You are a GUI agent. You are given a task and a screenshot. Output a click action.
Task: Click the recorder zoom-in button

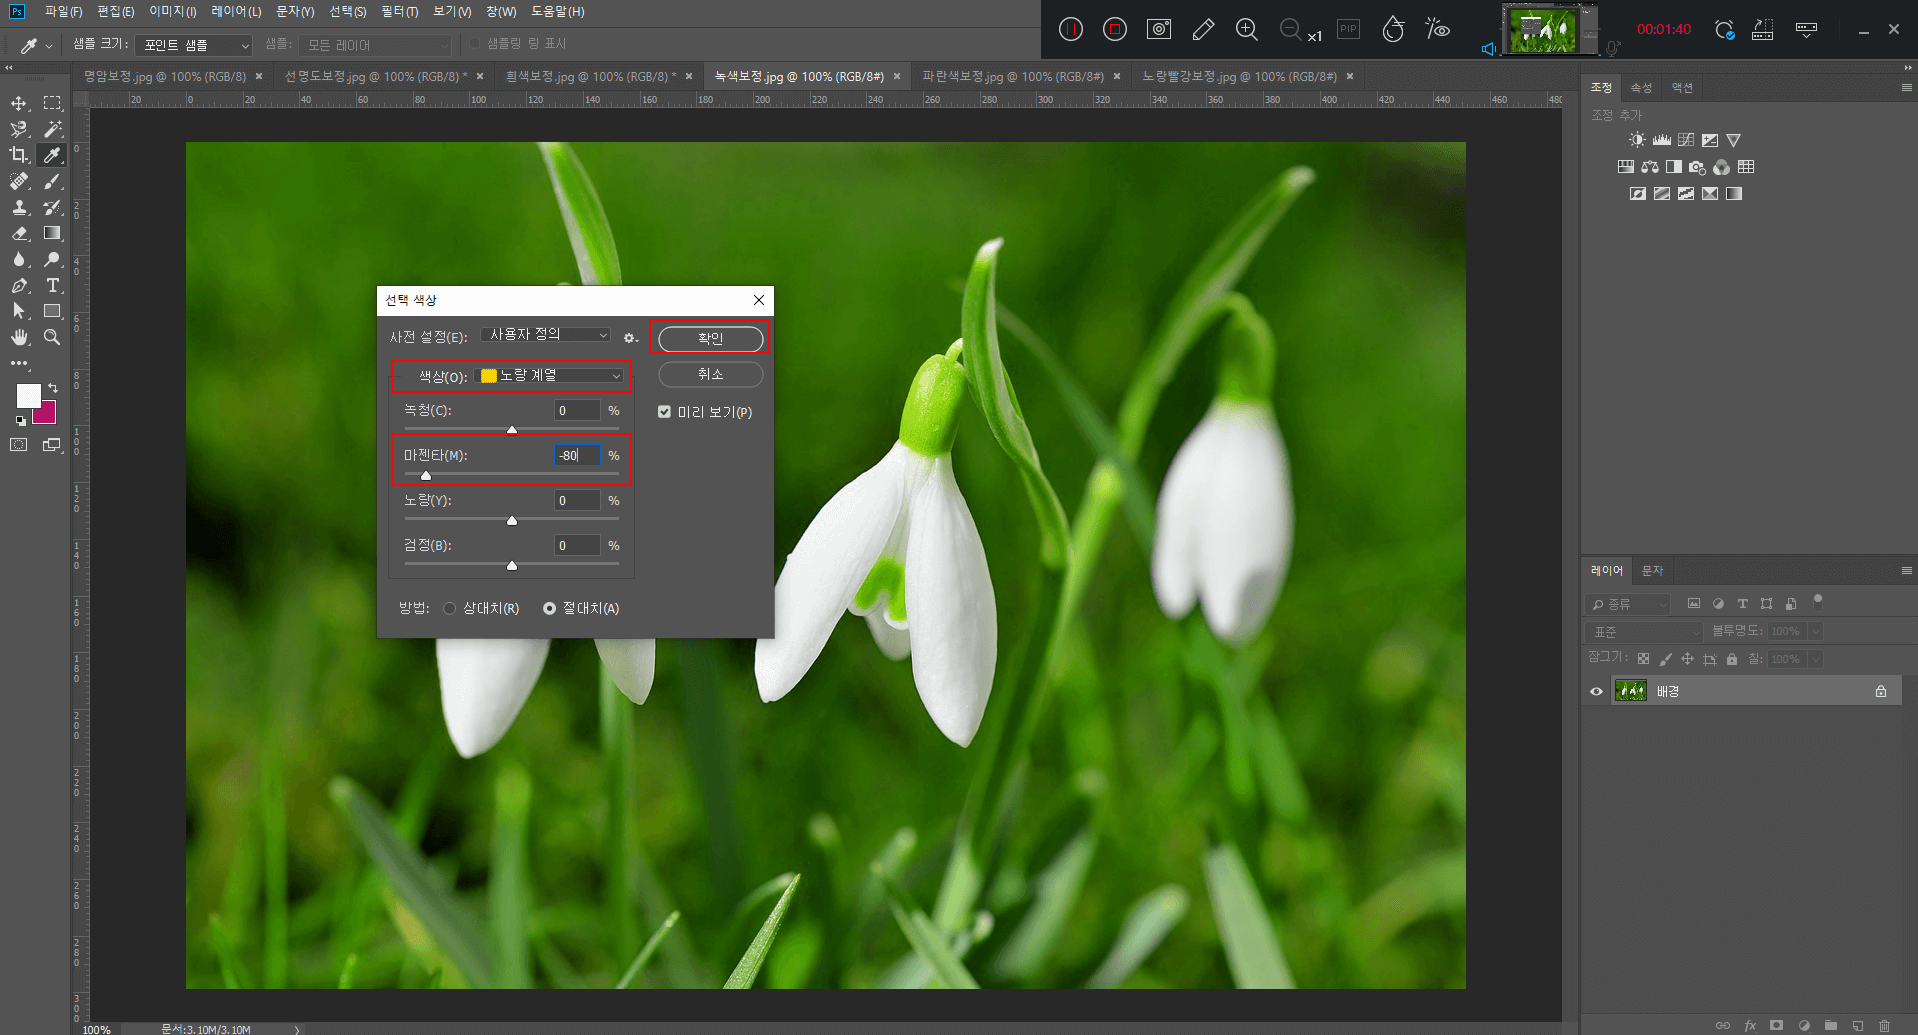pyautogui.click(x=1247, y=29)
